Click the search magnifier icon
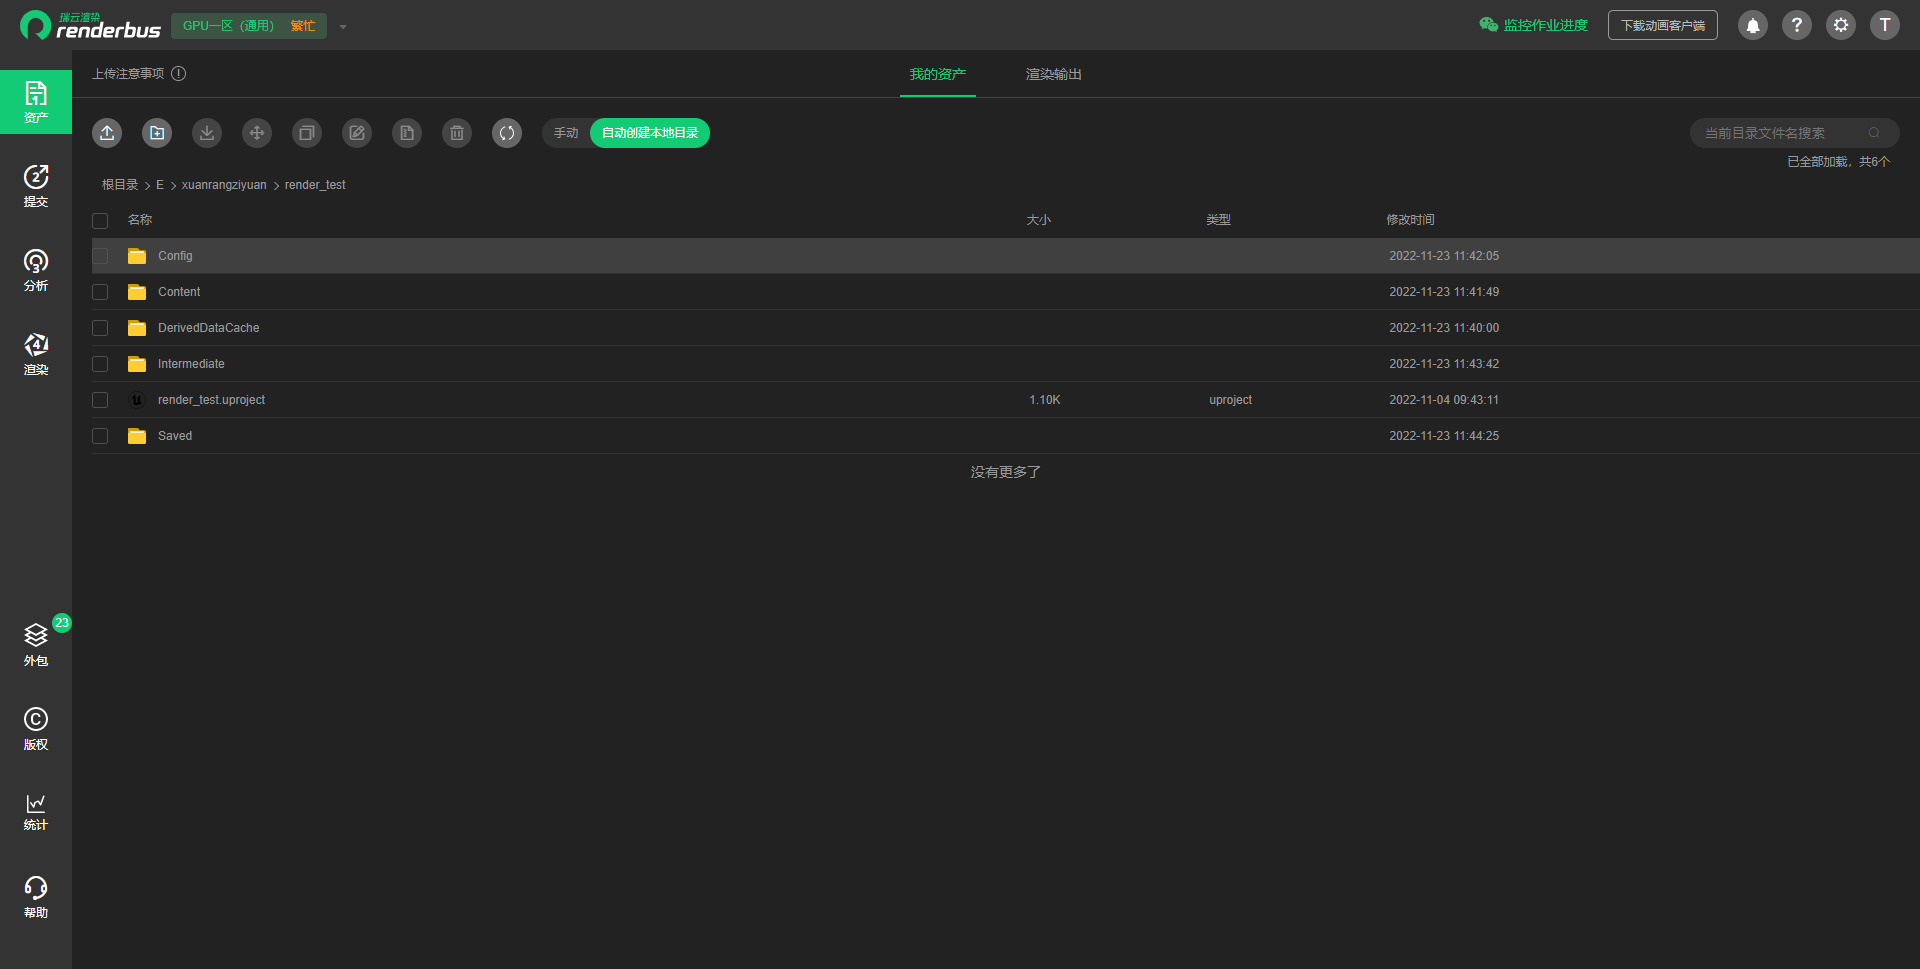This screenshot has height=969, width=1920. pyautogui.click(x=1874, y=133)
